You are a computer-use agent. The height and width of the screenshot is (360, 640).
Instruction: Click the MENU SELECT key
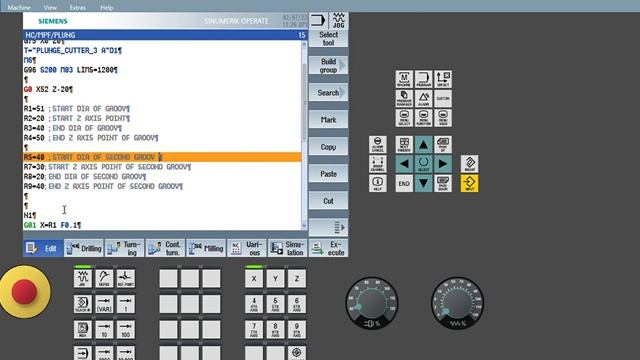point(404,118)
